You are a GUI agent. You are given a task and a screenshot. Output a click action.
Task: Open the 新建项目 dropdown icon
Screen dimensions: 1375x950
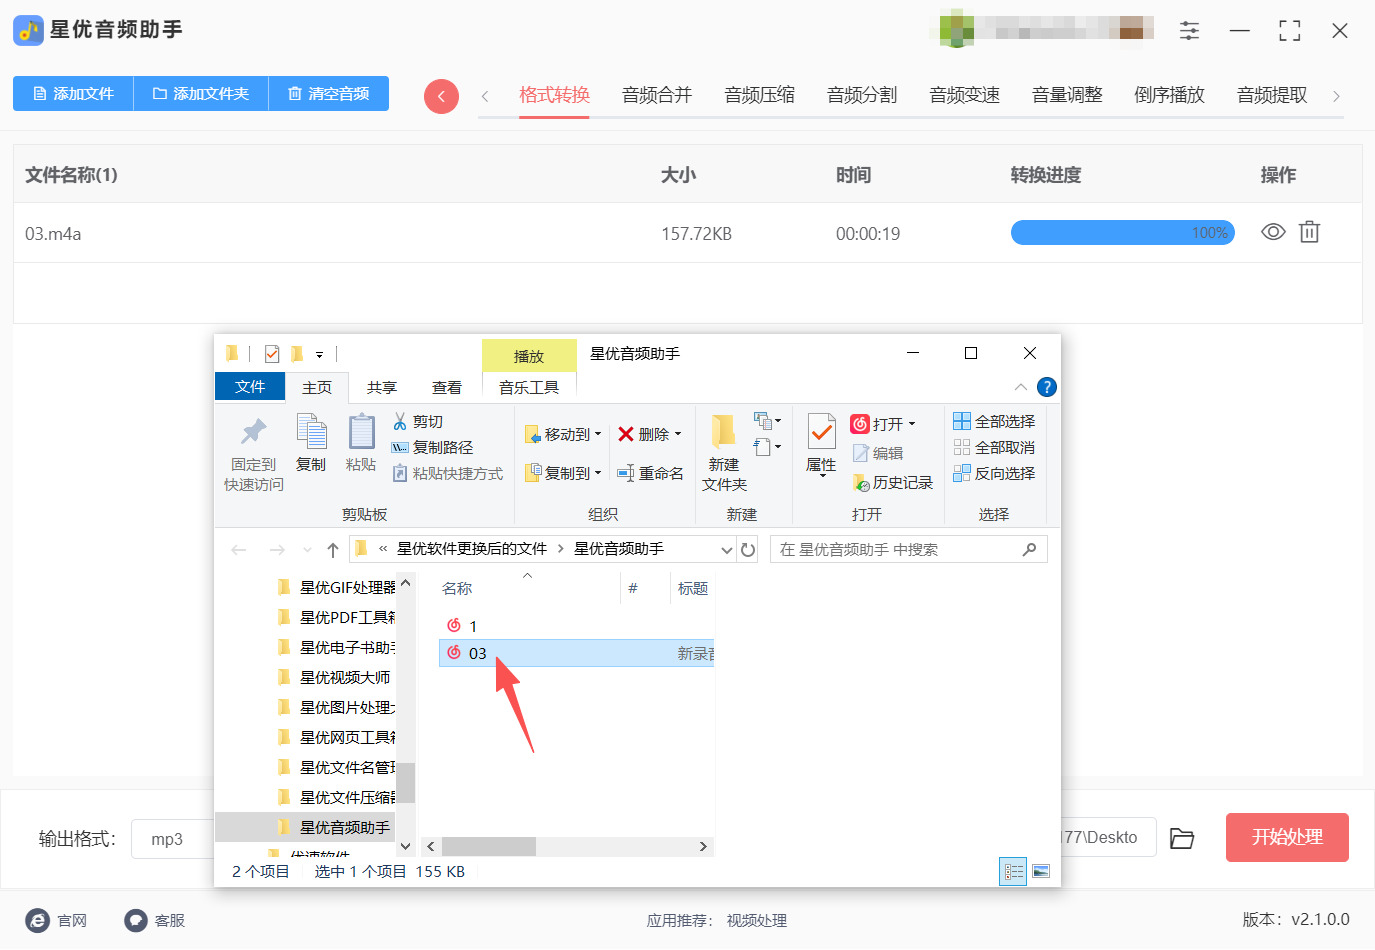point(767,421)
